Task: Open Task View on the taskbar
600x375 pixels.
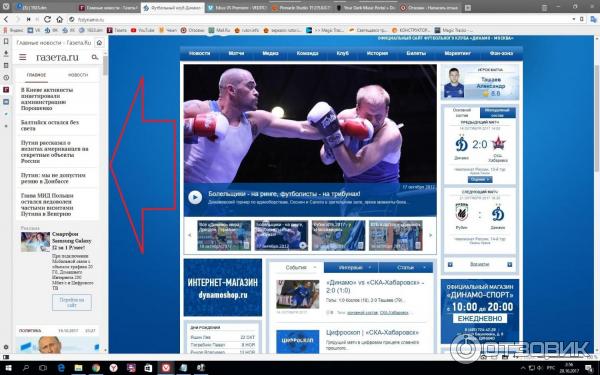Action: (x=43, y=368)
